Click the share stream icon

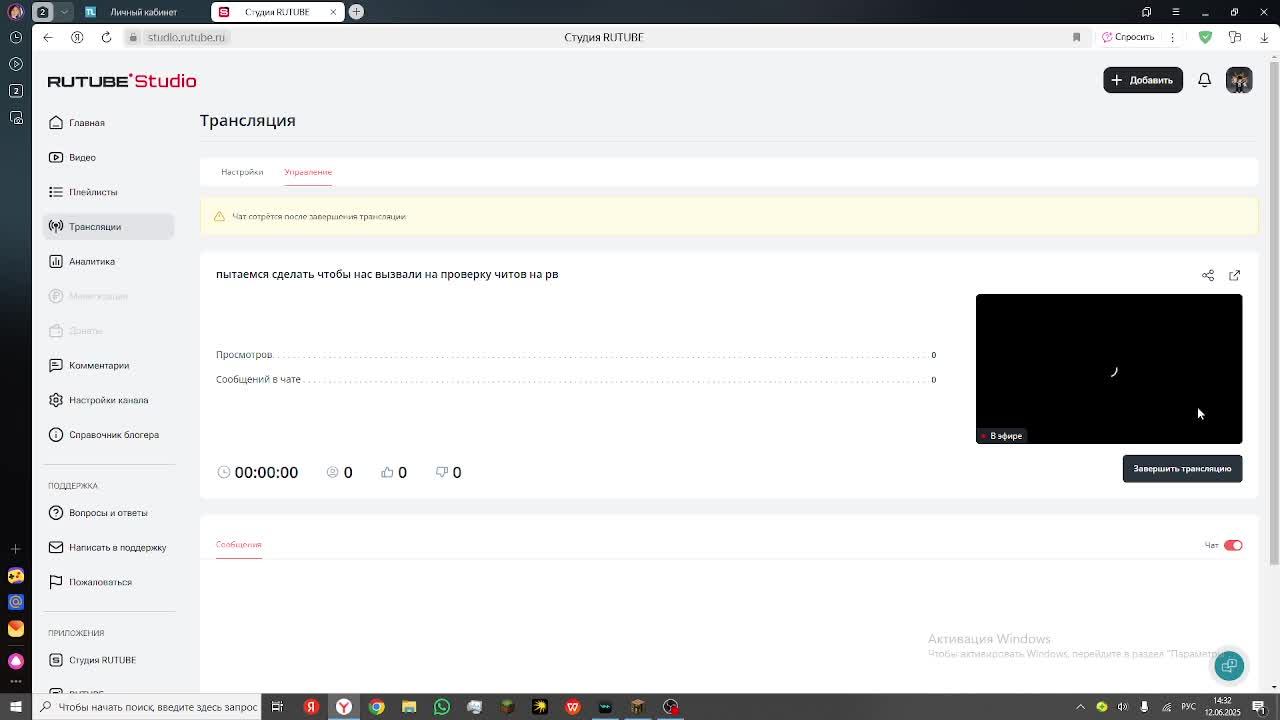pos(1208,275)
